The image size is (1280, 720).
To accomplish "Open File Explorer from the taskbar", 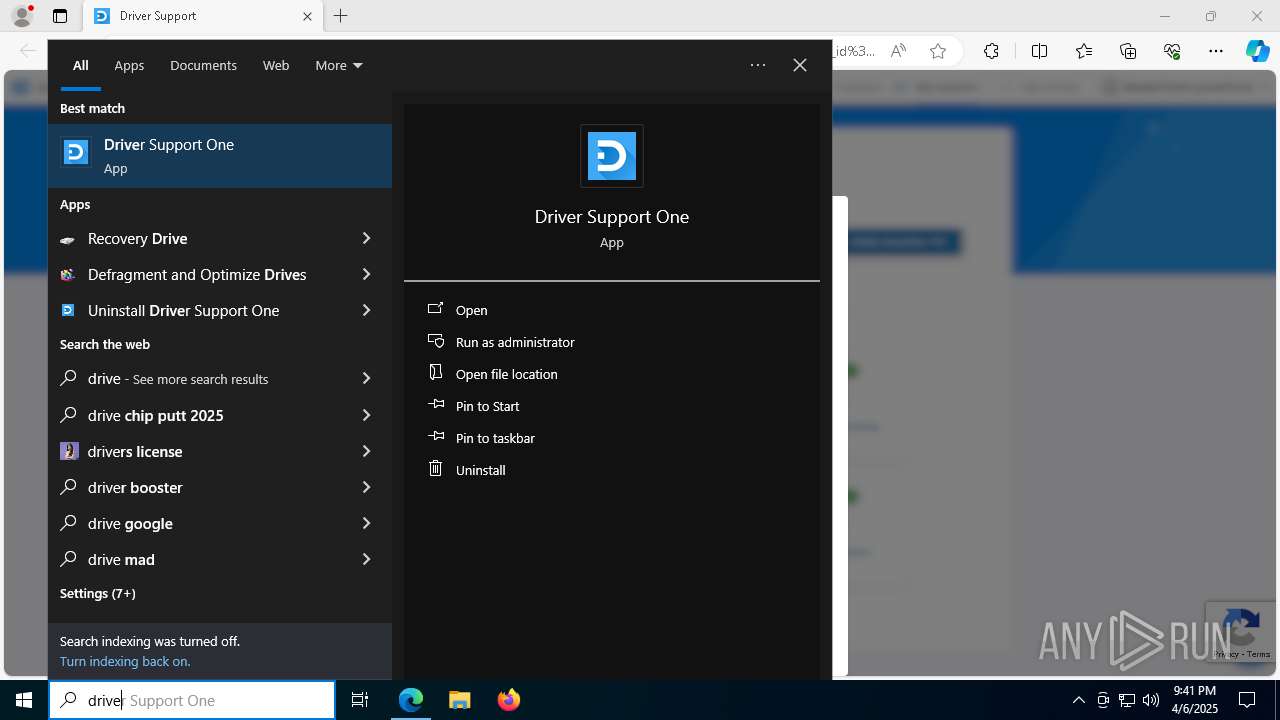I will 459,700.
